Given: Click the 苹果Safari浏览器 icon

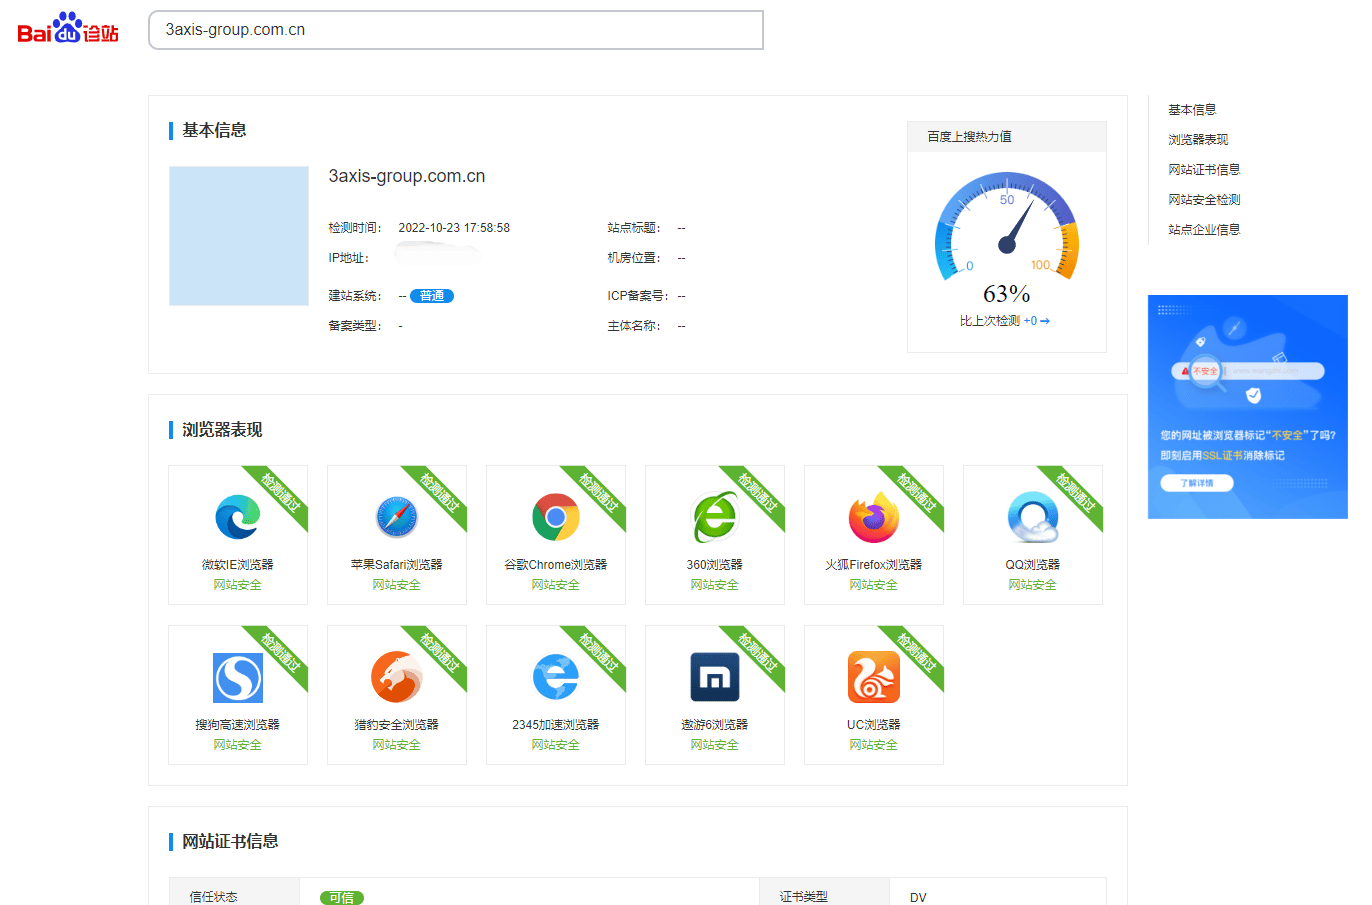Looking at the screenshot, I should 397,517.
